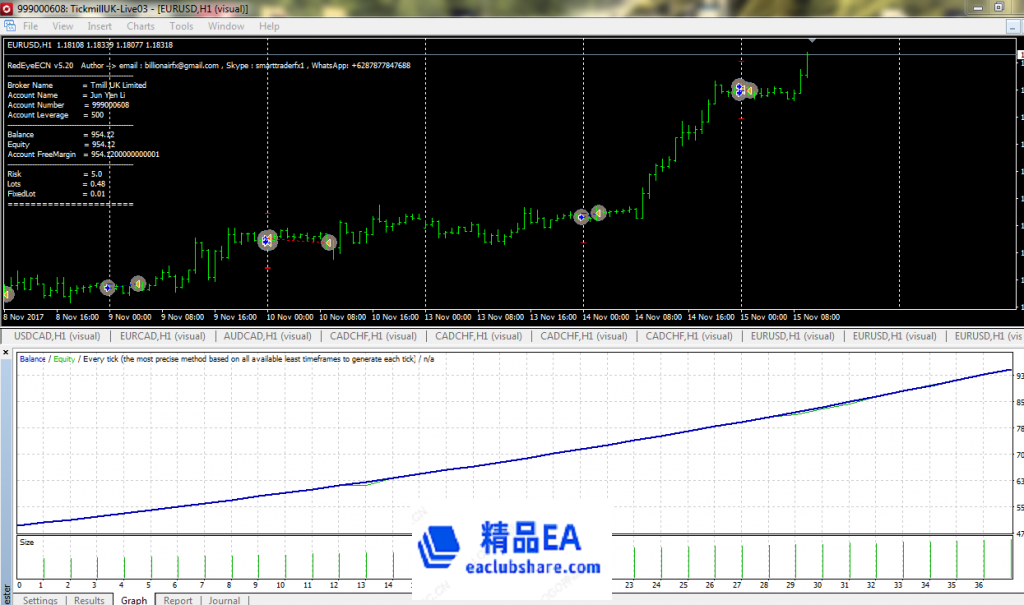The image size is (1024, 605).
Task: Open the Window menu
Action: tap(226, 26)
